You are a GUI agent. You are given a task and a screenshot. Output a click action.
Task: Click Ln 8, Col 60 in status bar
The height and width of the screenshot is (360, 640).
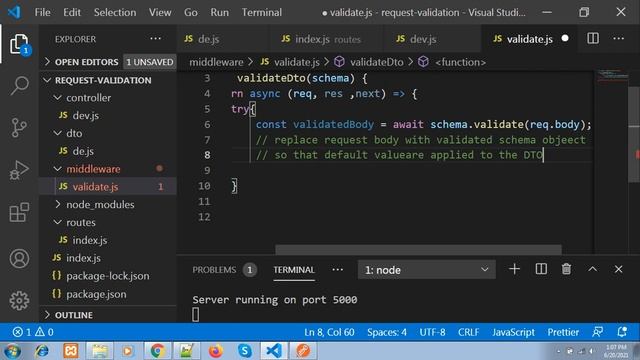(x=329, y=332)
